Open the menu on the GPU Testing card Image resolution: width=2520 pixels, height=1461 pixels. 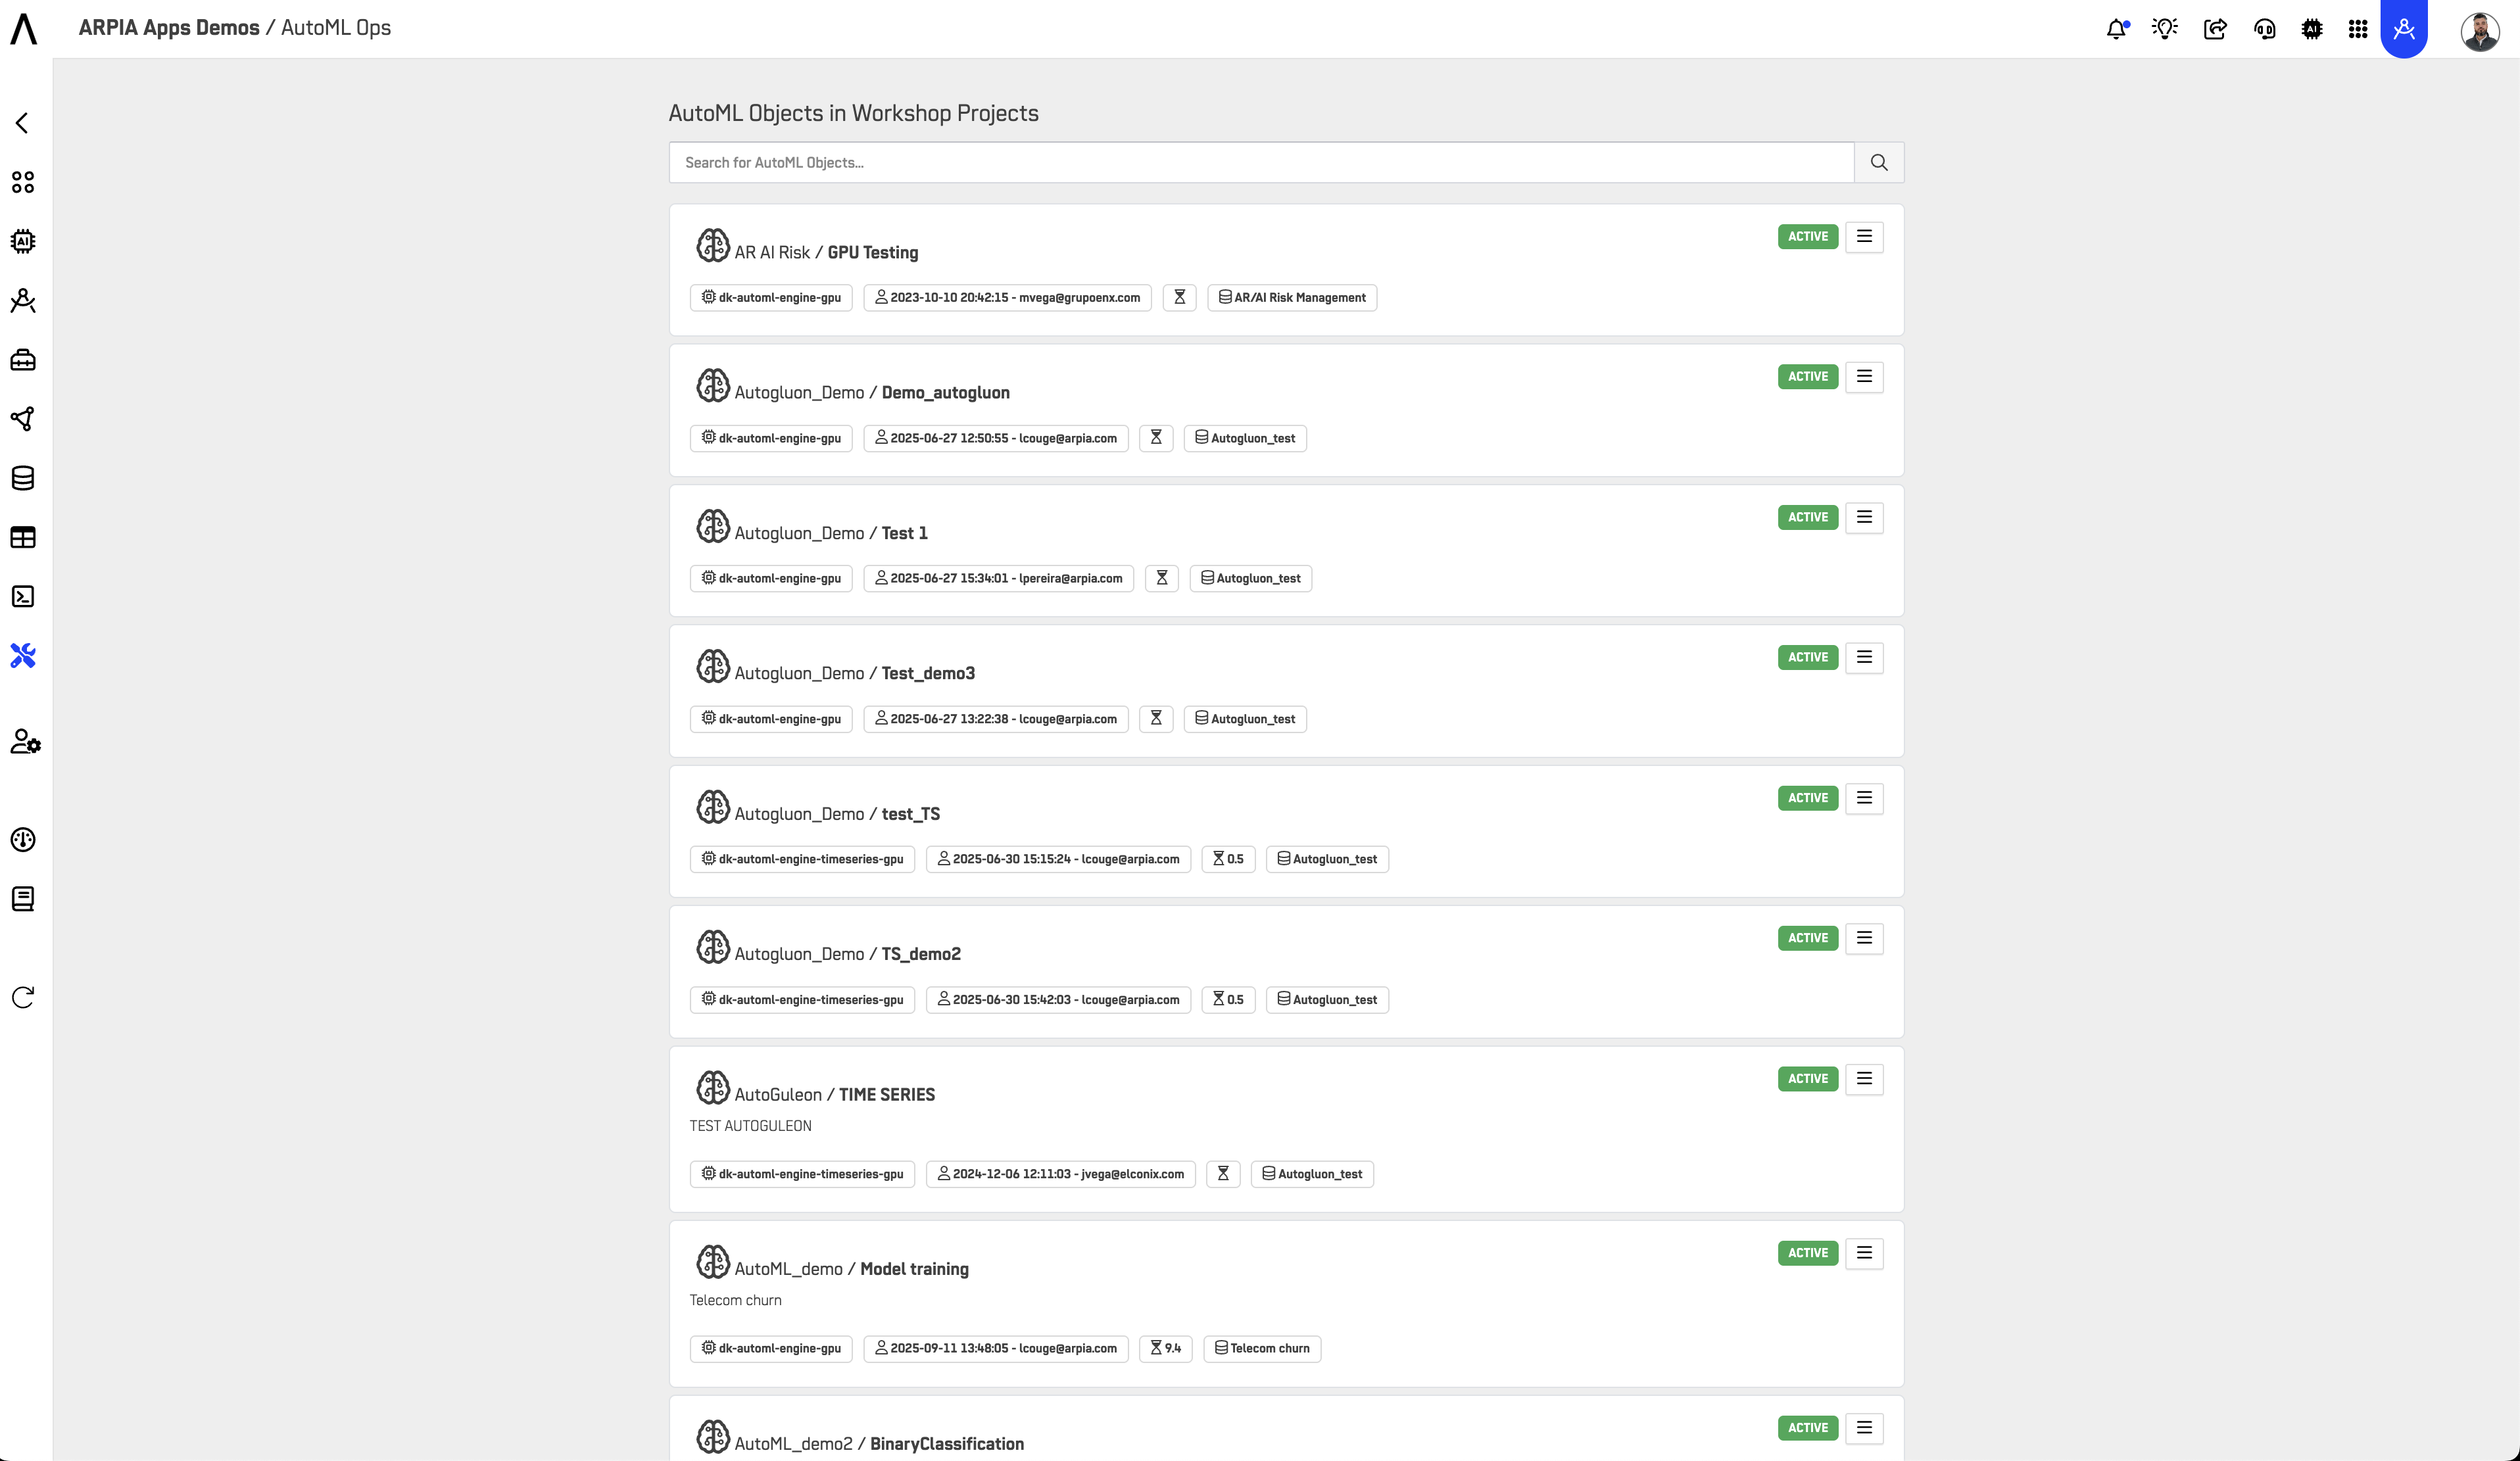(x=1864, y=236)
